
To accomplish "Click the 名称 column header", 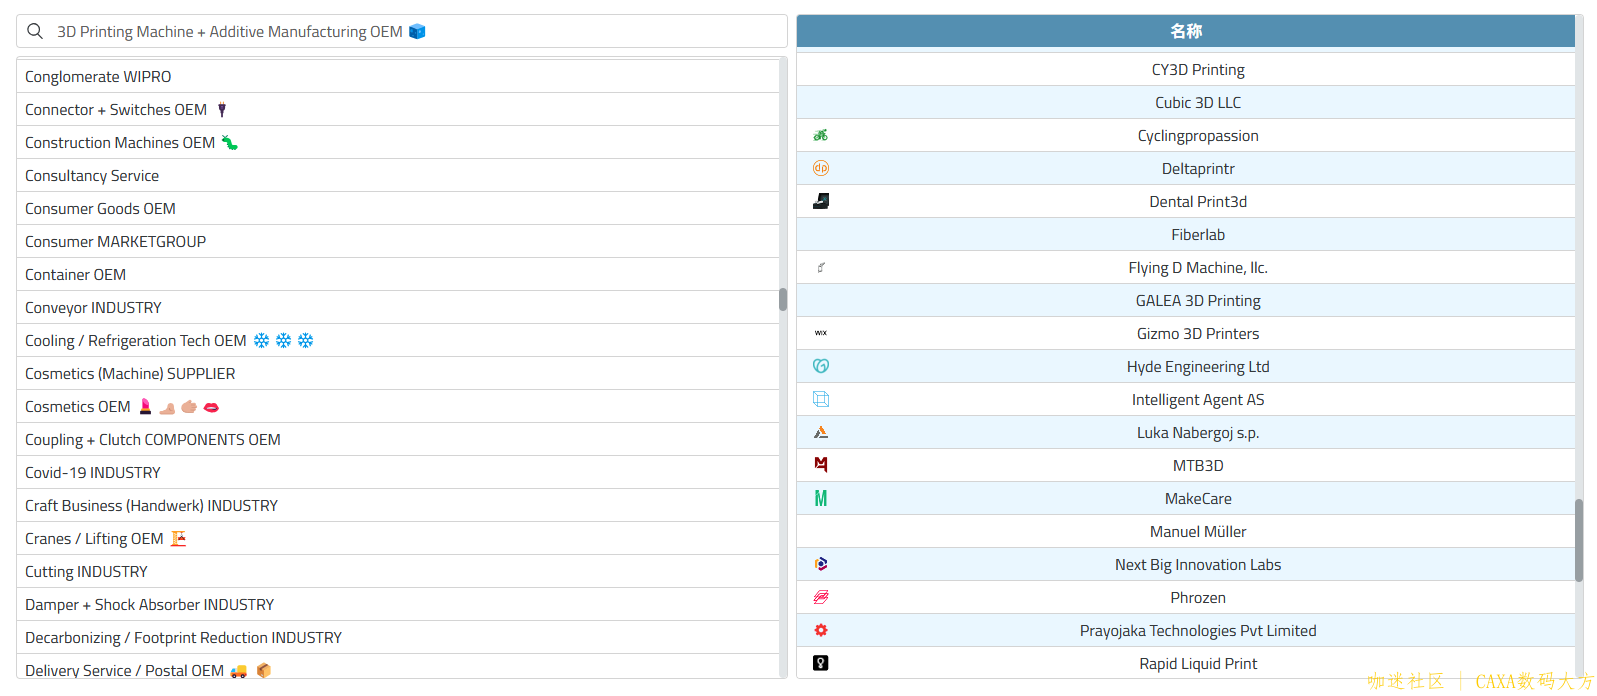I will [1186, 31].
